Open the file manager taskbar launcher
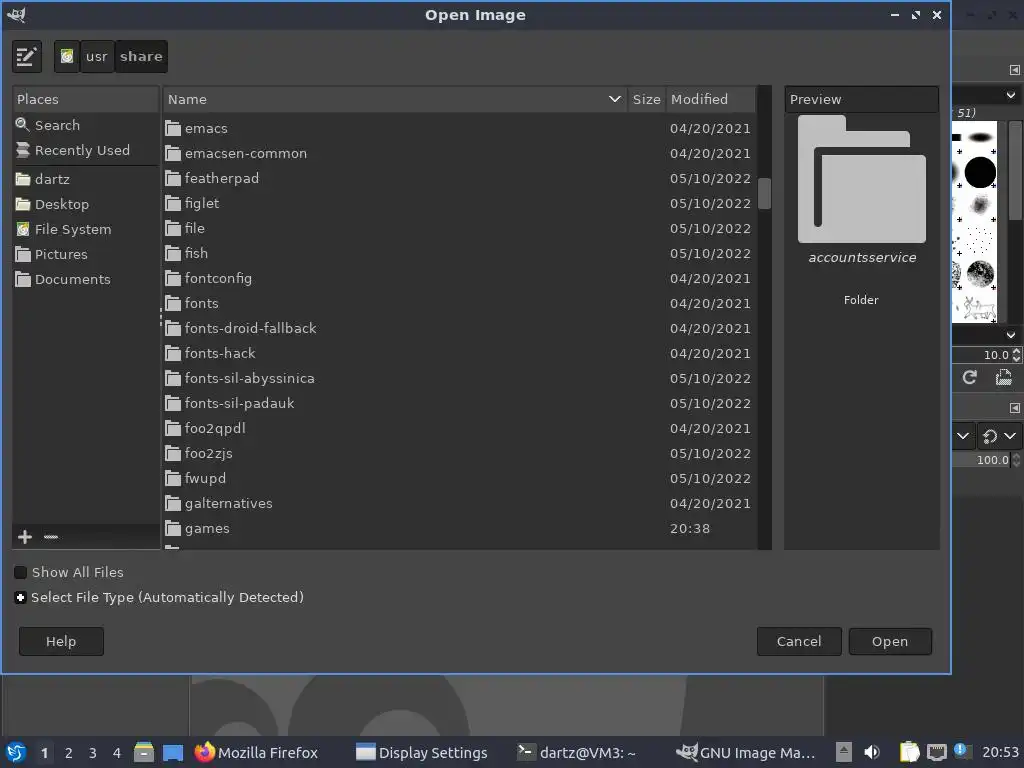 click(144, 752)
